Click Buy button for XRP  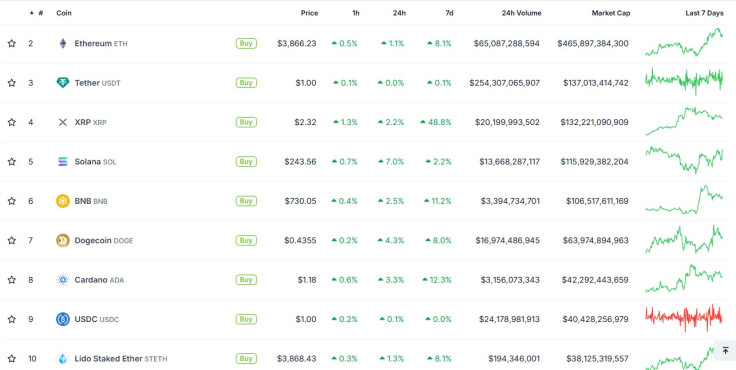point(246,123)
